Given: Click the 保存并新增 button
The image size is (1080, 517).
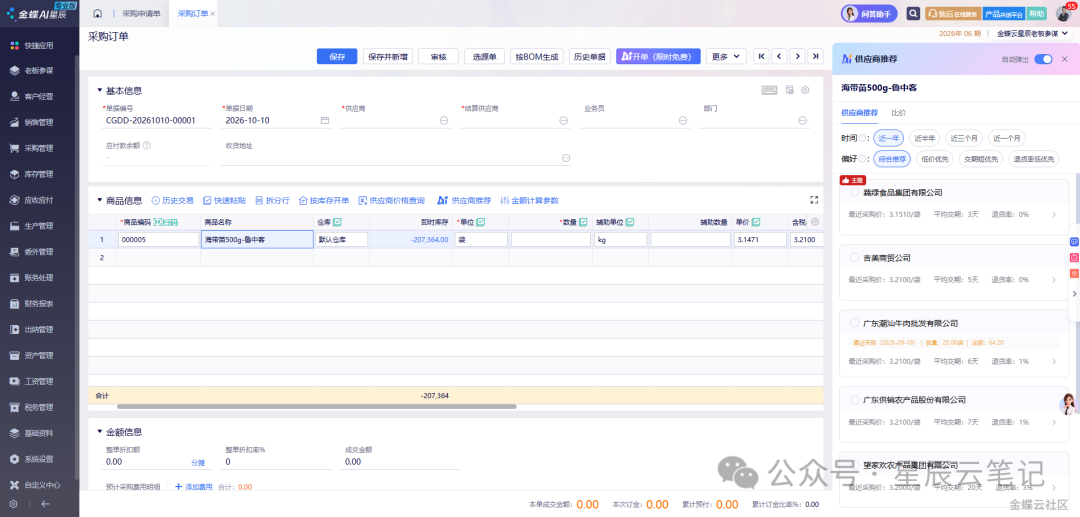Looking at the screenshot, I should pos(388,56).
